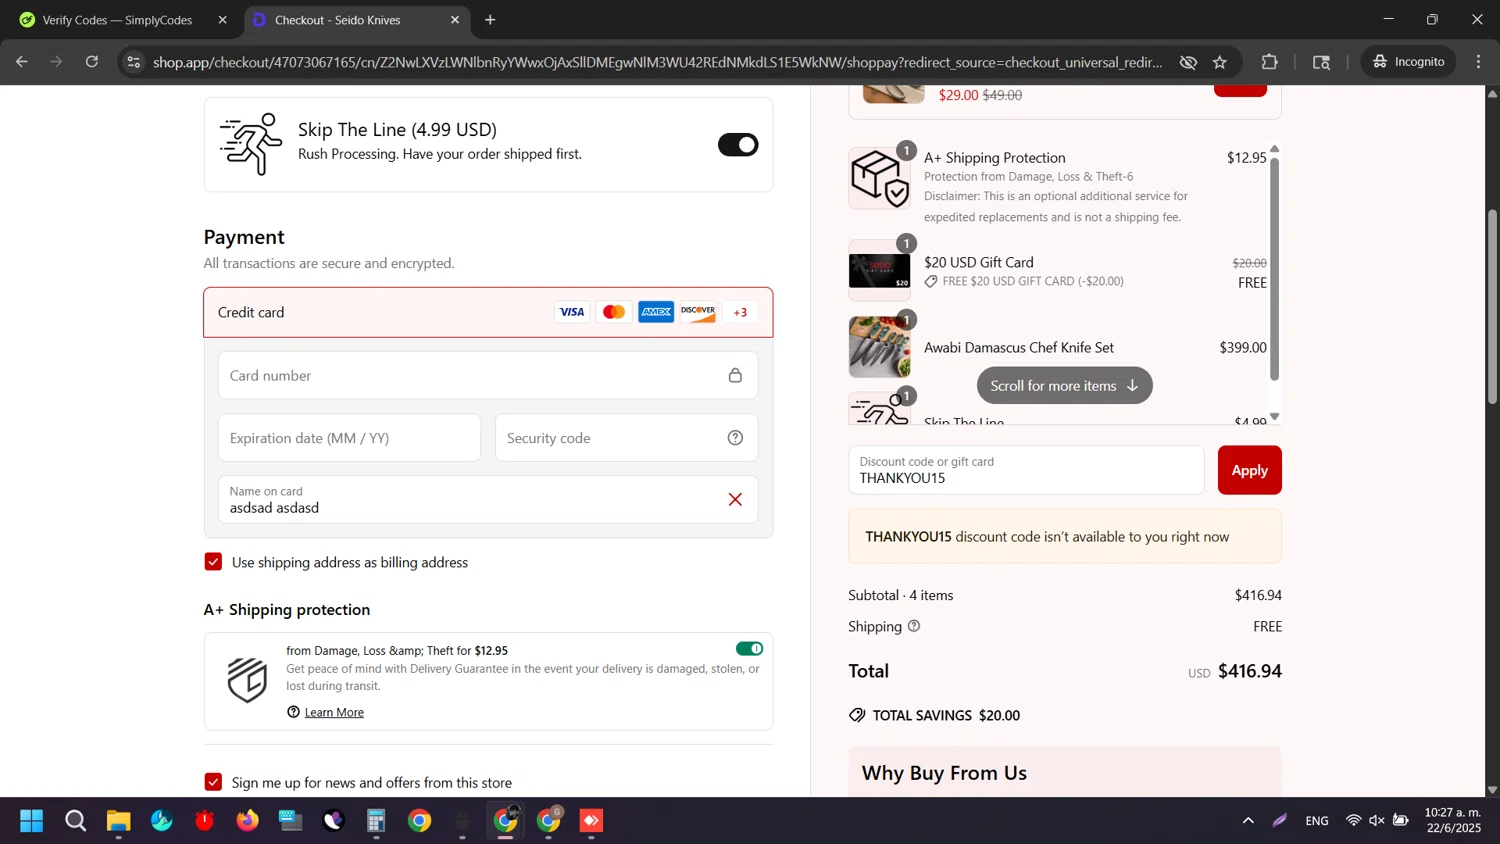Click the third-party cookies blocked eye icon
This screenshot has height=844, width=1500.
1188,62
